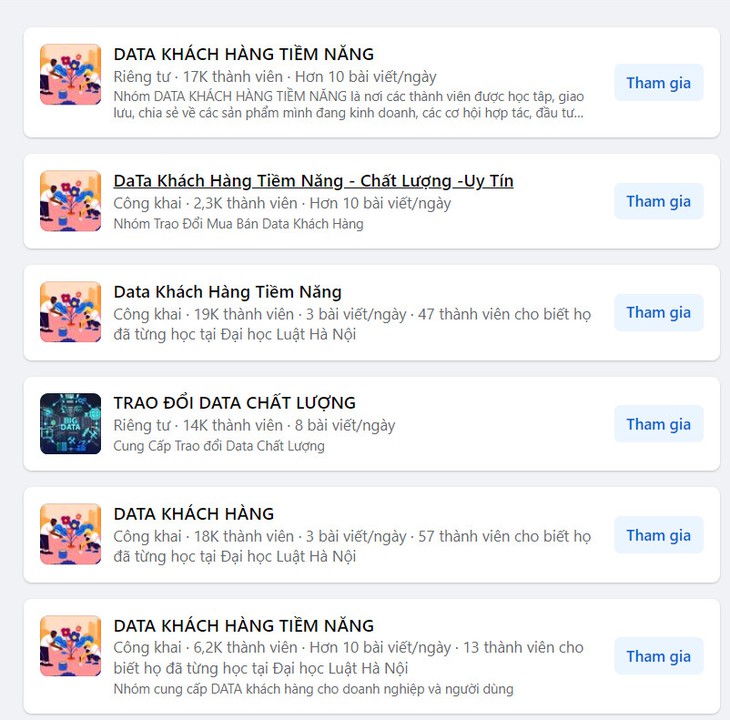The width and height of the screenshot is (730, 720).
Task: Open the Big Data icon of TRAO ĐỔI DATA CHẤT LƯỢNG
Action: point(70,424)
